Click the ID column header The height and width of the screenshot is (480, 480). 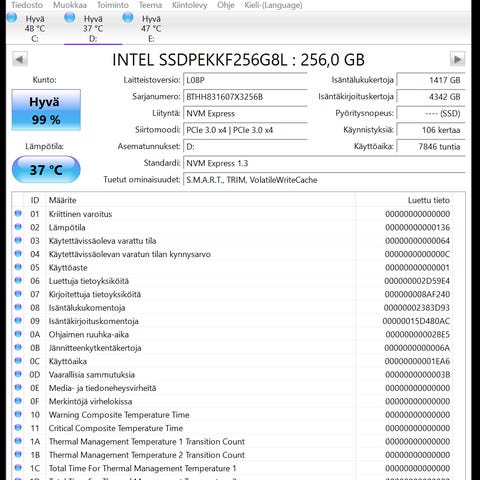click(35, 200)
